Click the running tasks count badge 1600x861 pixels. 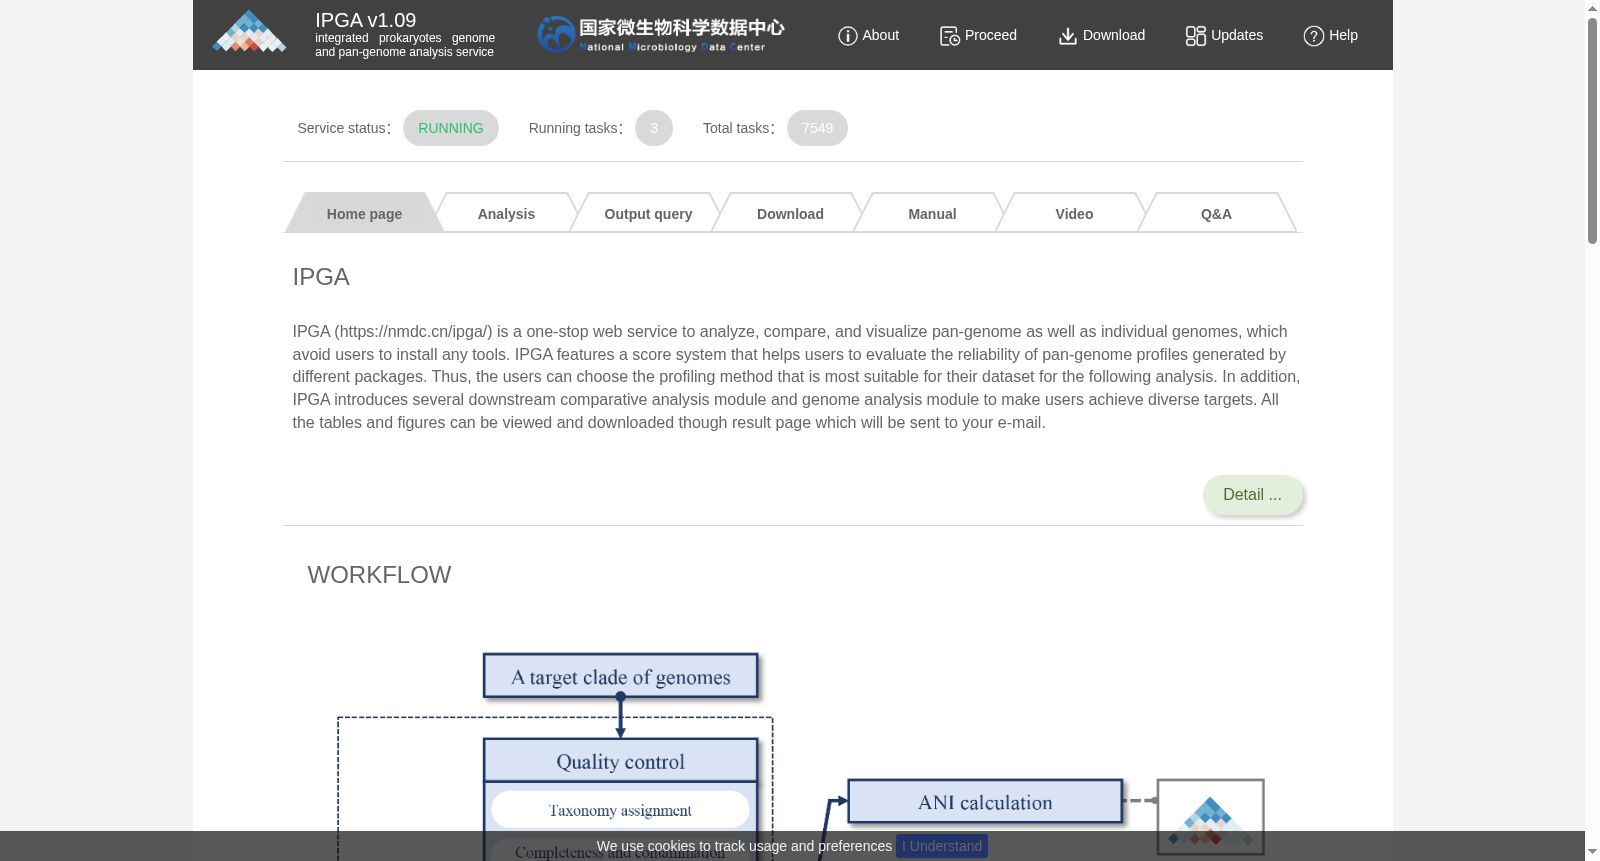click(x=654, y=128)
